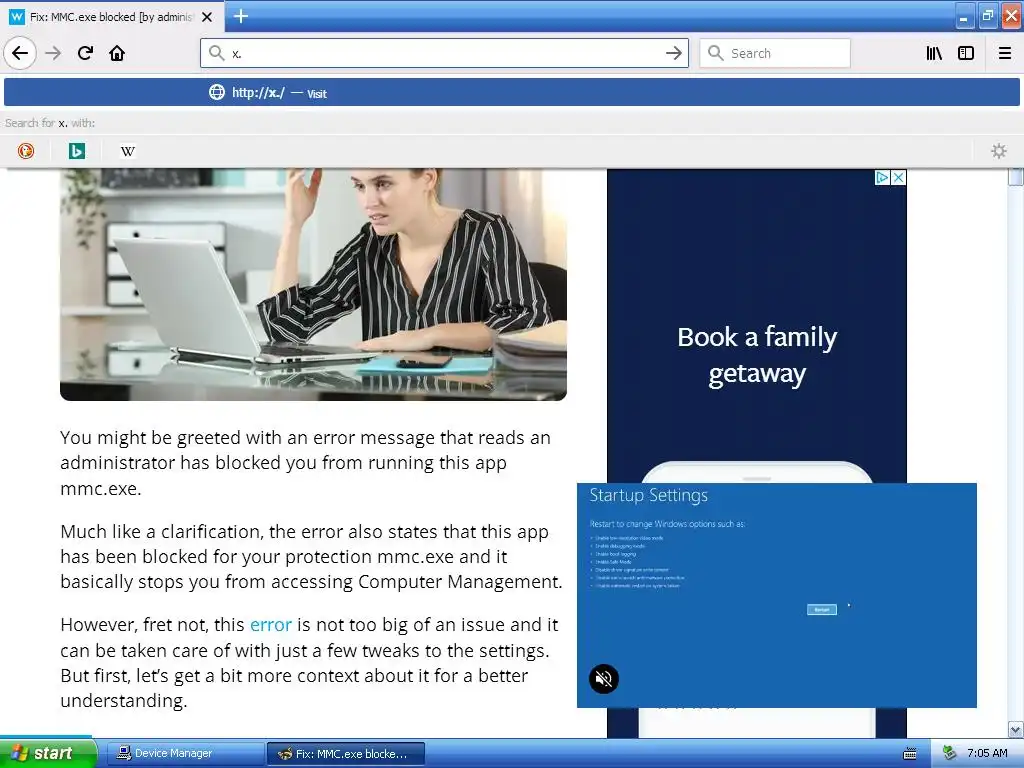Click the on-screen keyboard tray icon
The width and height of the screenshot is (1024, 768).
click(x=910, y=754)
